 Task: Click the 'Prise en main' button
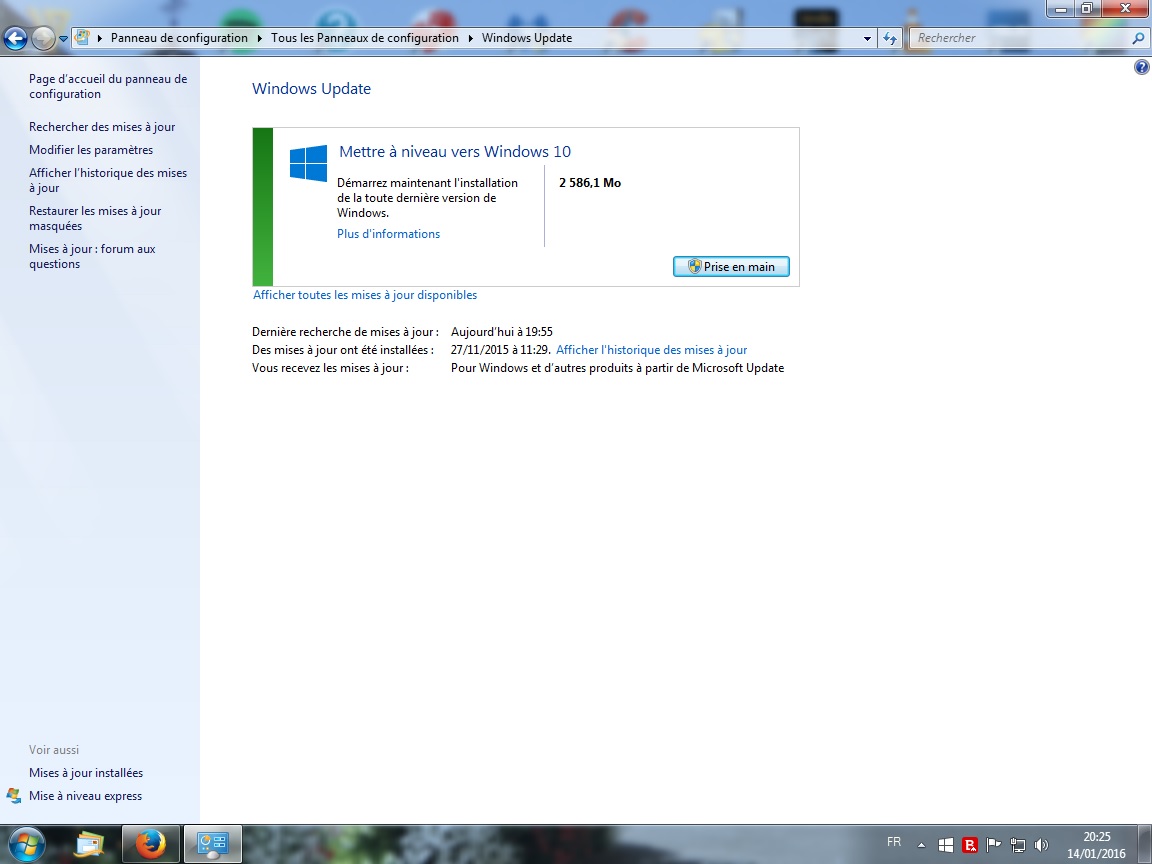[731, 267]
